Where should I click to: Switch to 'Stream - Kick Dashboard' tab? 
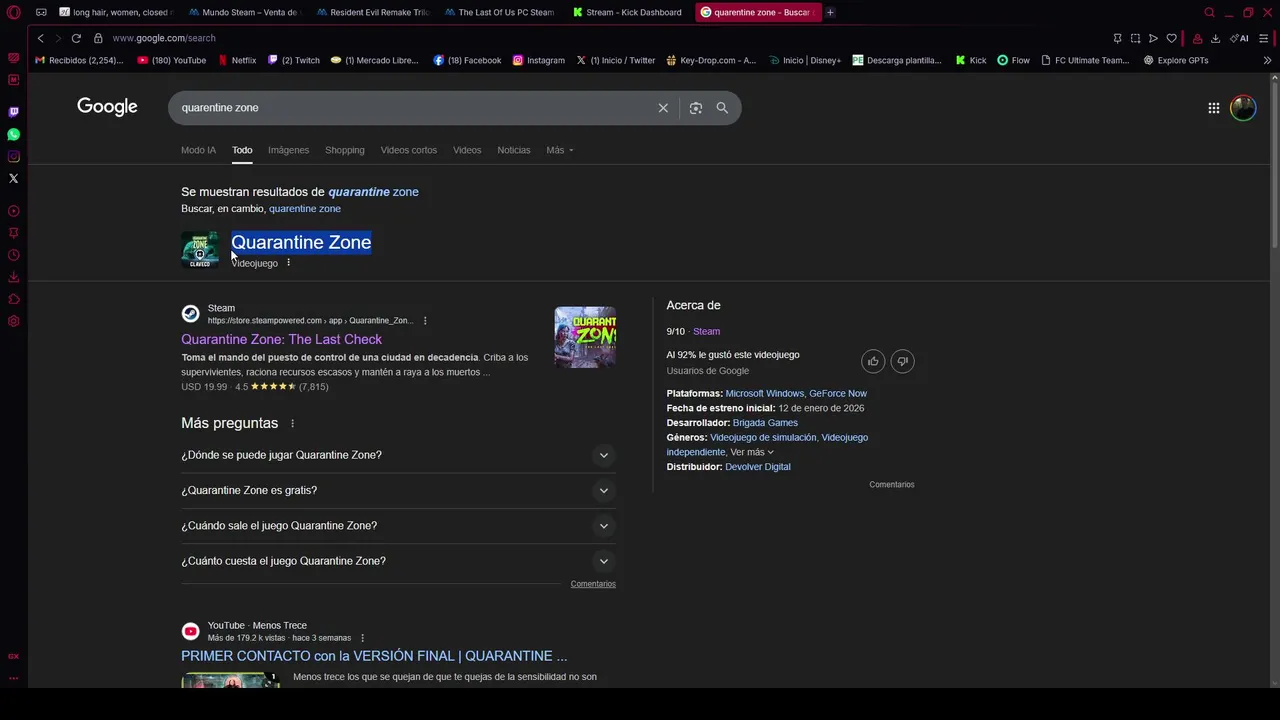(627, 12)
